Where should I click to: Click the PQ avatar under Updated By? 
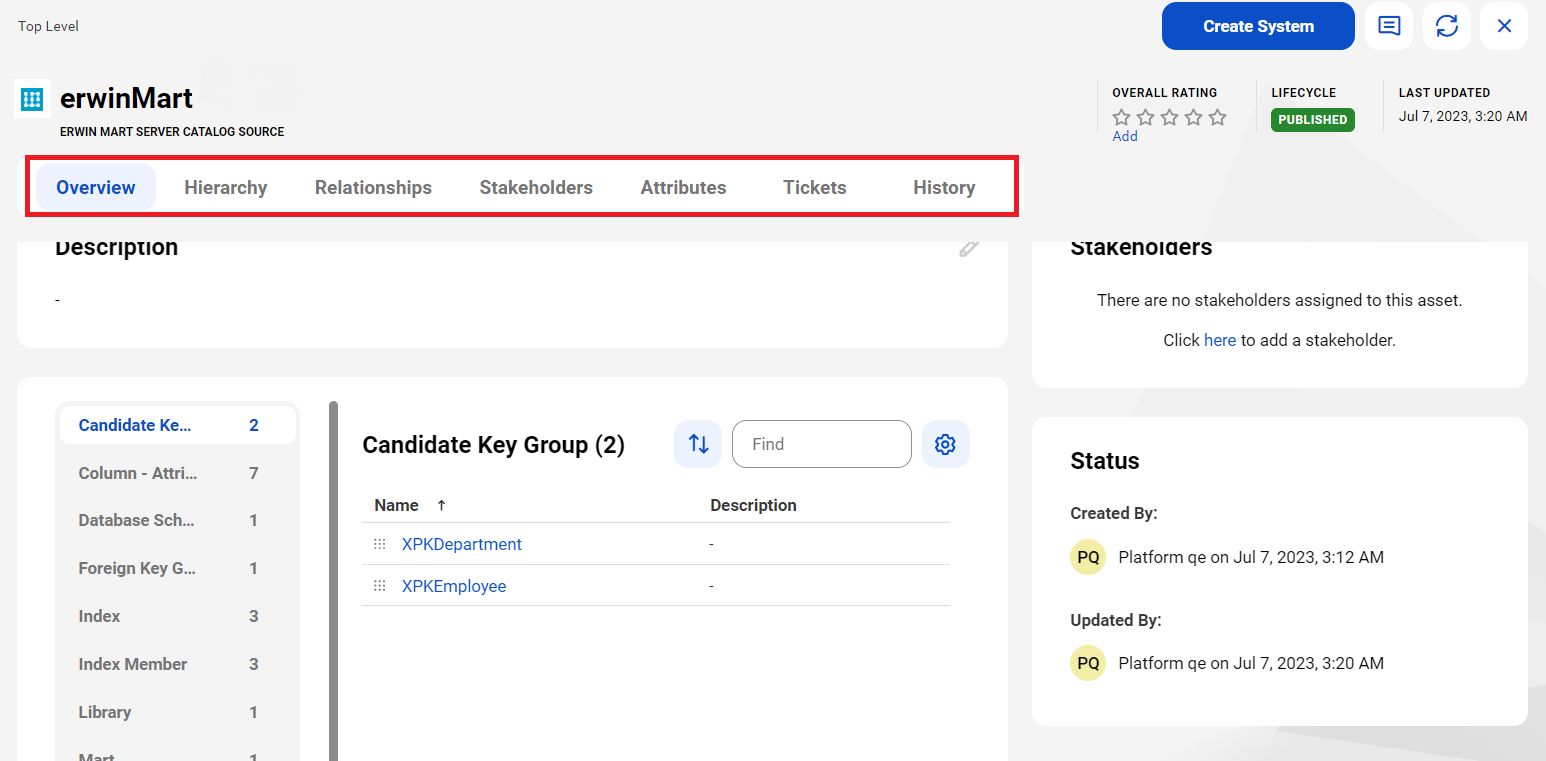tap(1088, 663)
